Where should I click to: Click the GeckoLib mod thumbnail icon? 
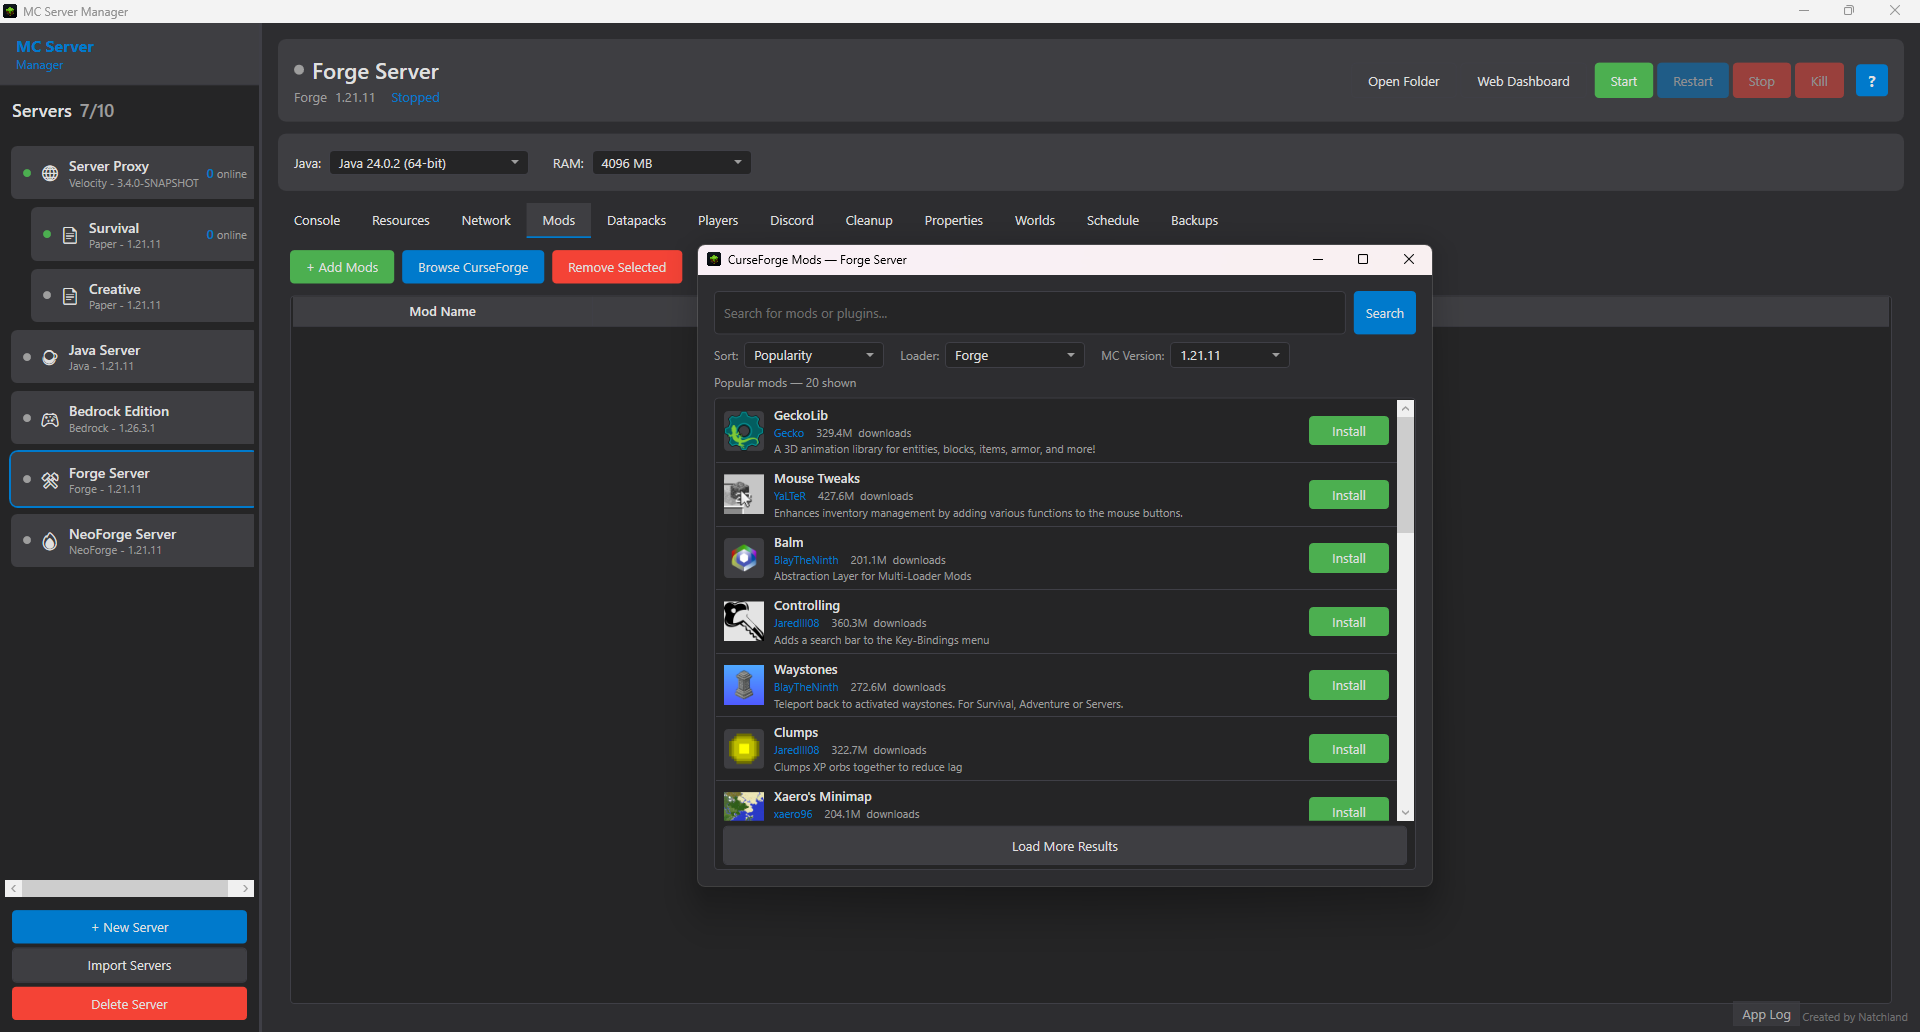pos(743,430)
